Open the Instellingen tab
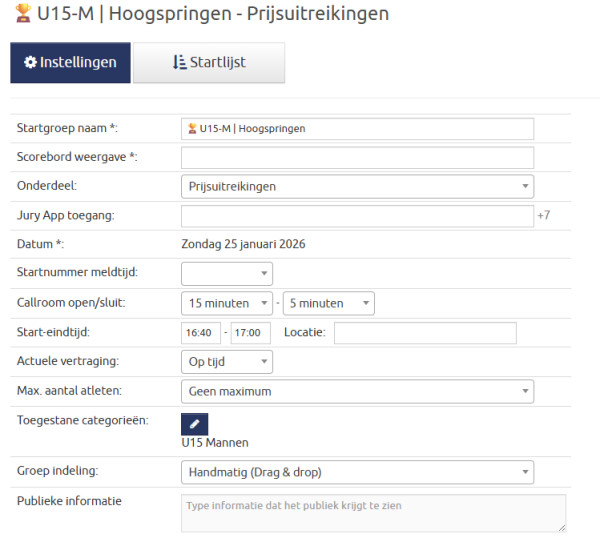 (70, 62)
